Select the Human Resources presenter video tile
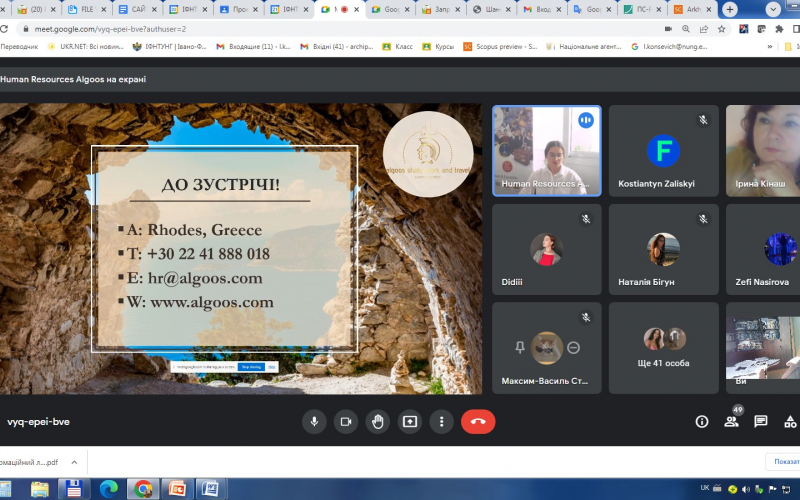The width and height of the screenshot is (800, 500). point(546,151)
